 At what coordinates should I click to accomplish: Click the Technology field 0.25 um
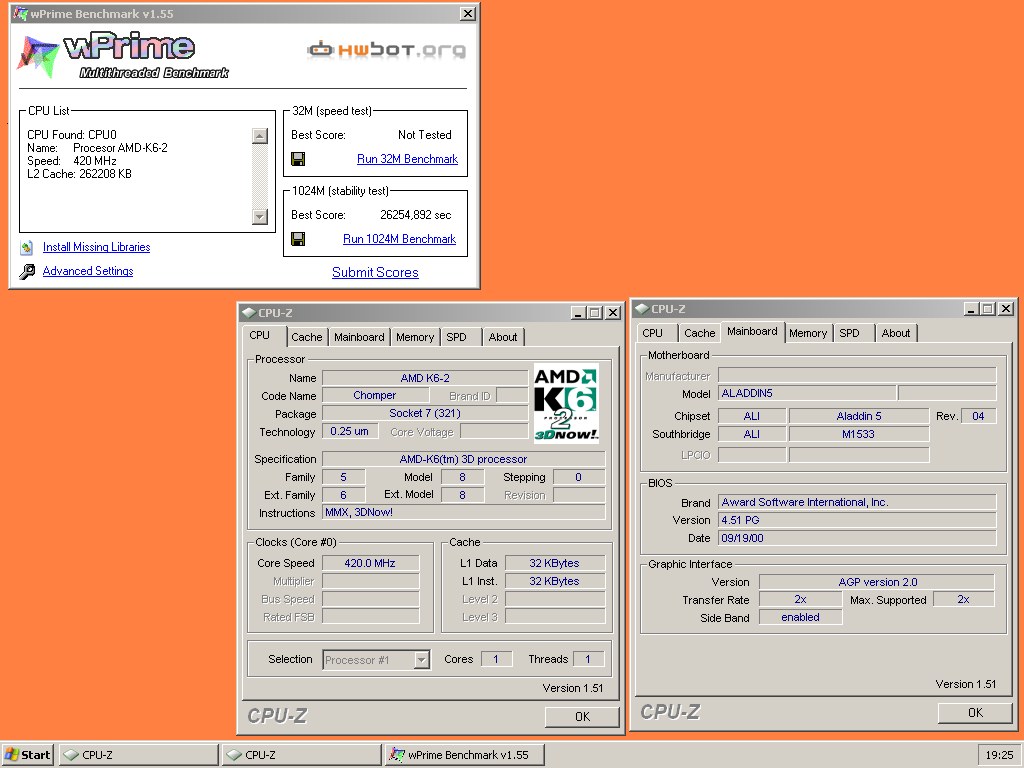[x=350, y=431]
